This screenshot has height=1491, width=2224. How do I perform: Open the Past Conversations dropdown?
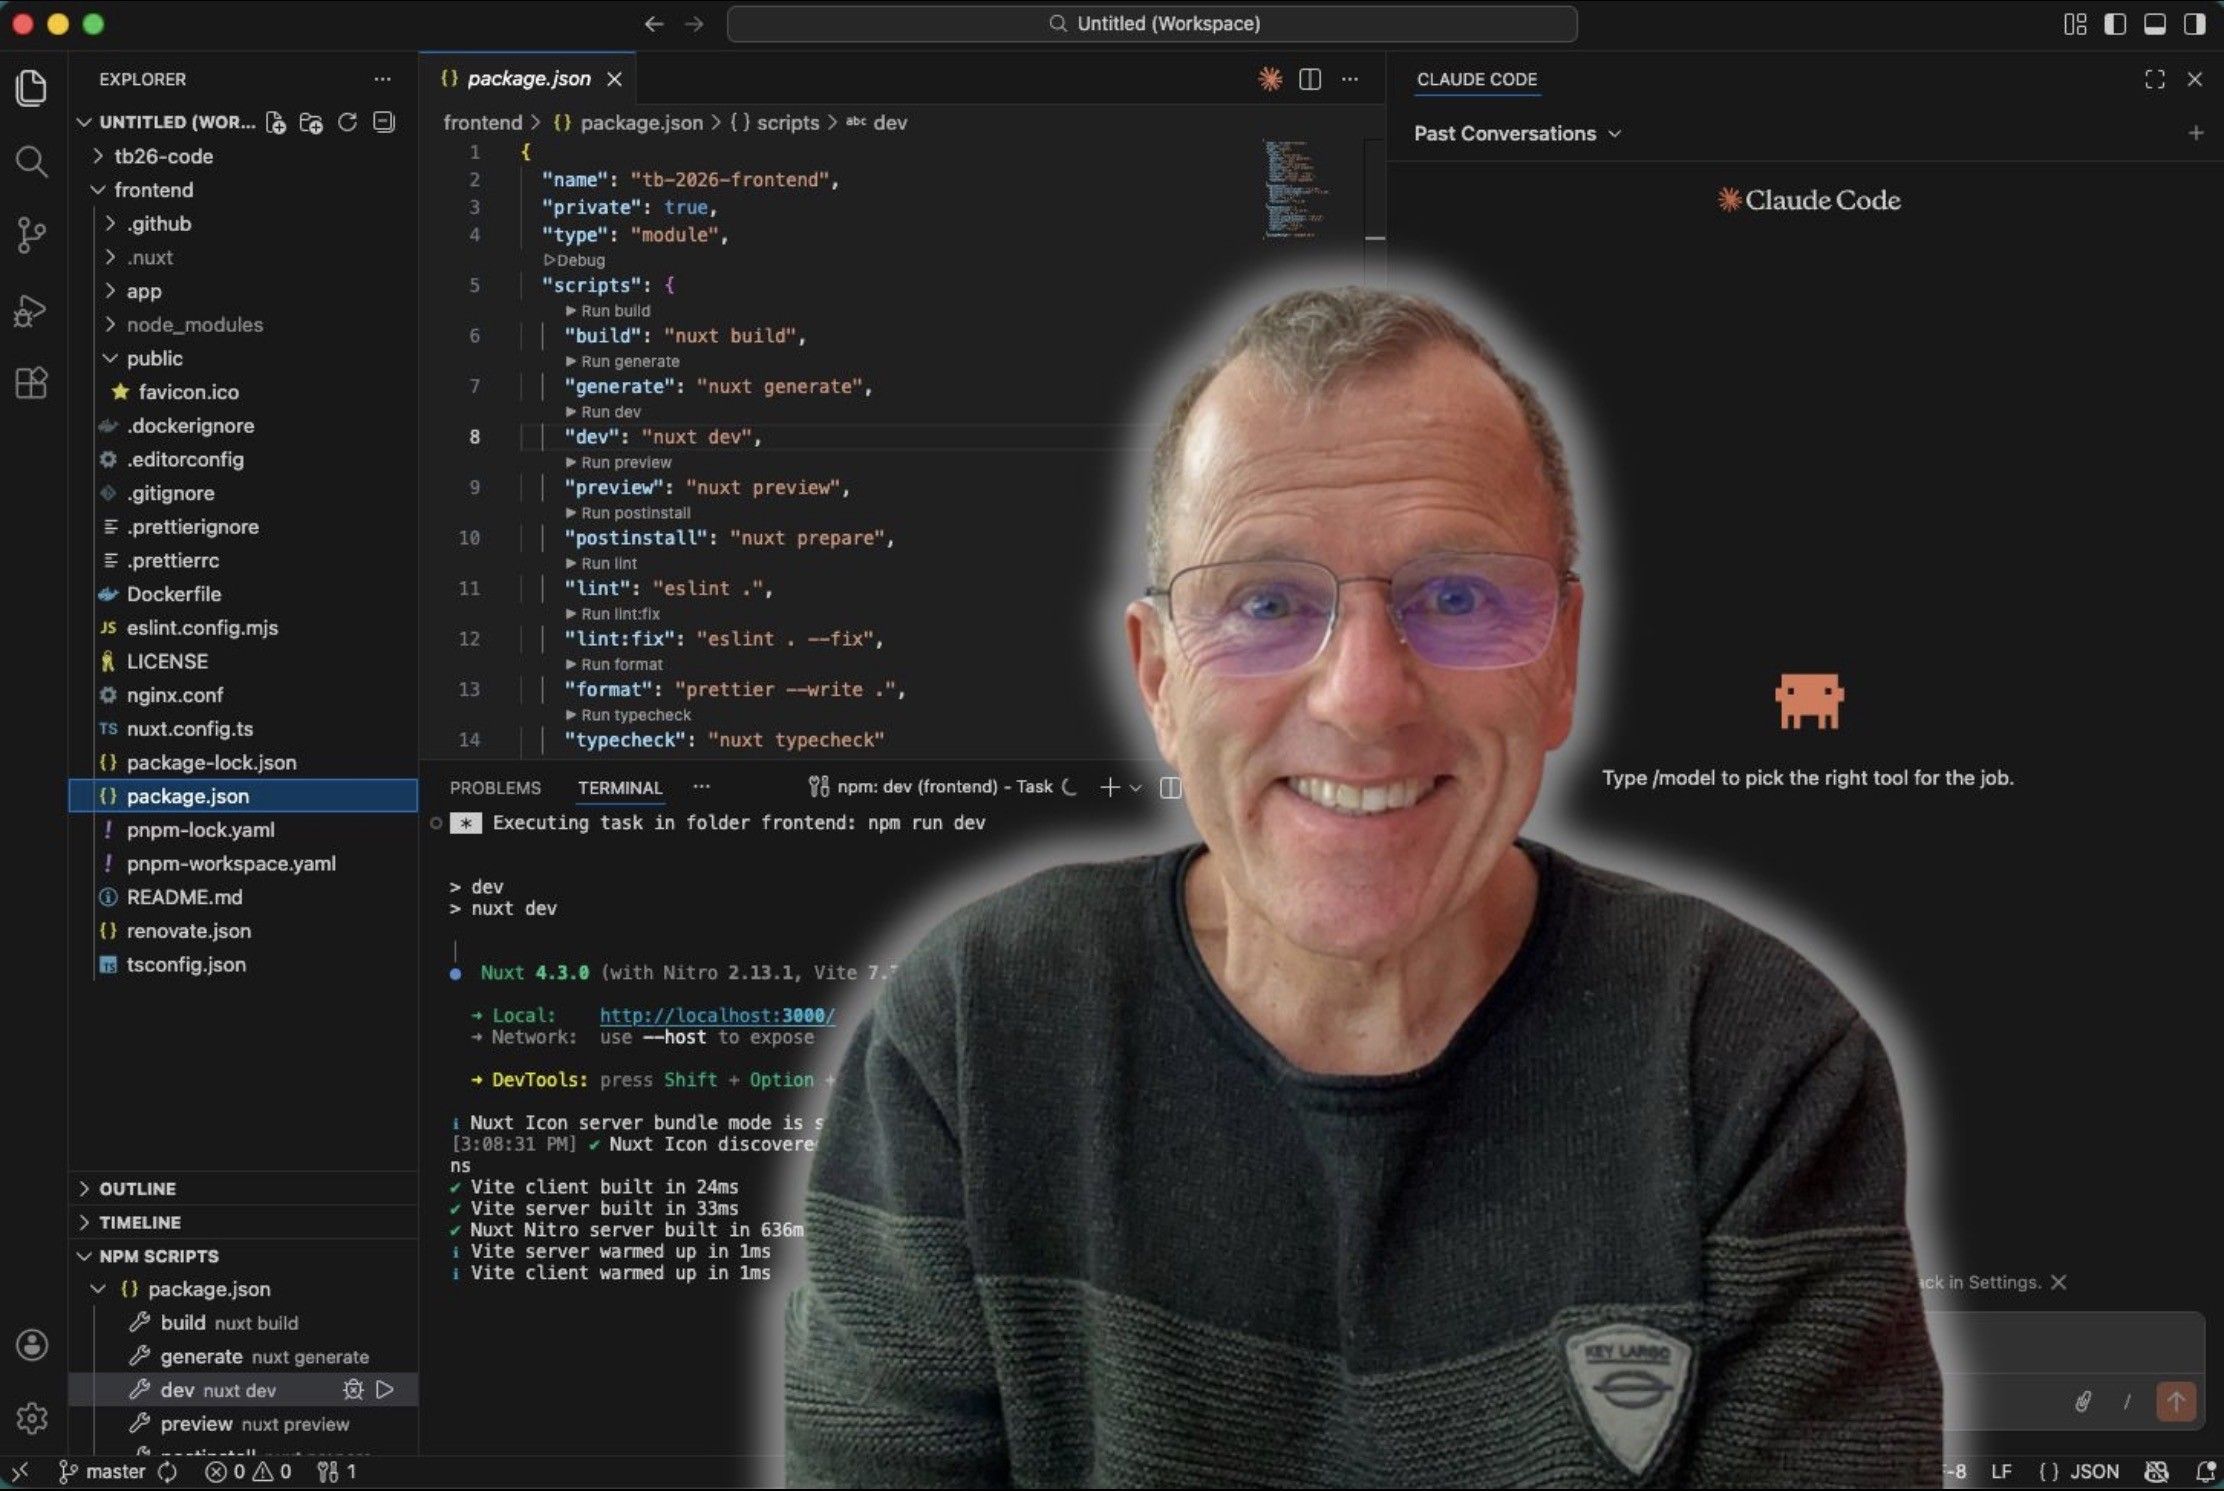coord(1516,134)
